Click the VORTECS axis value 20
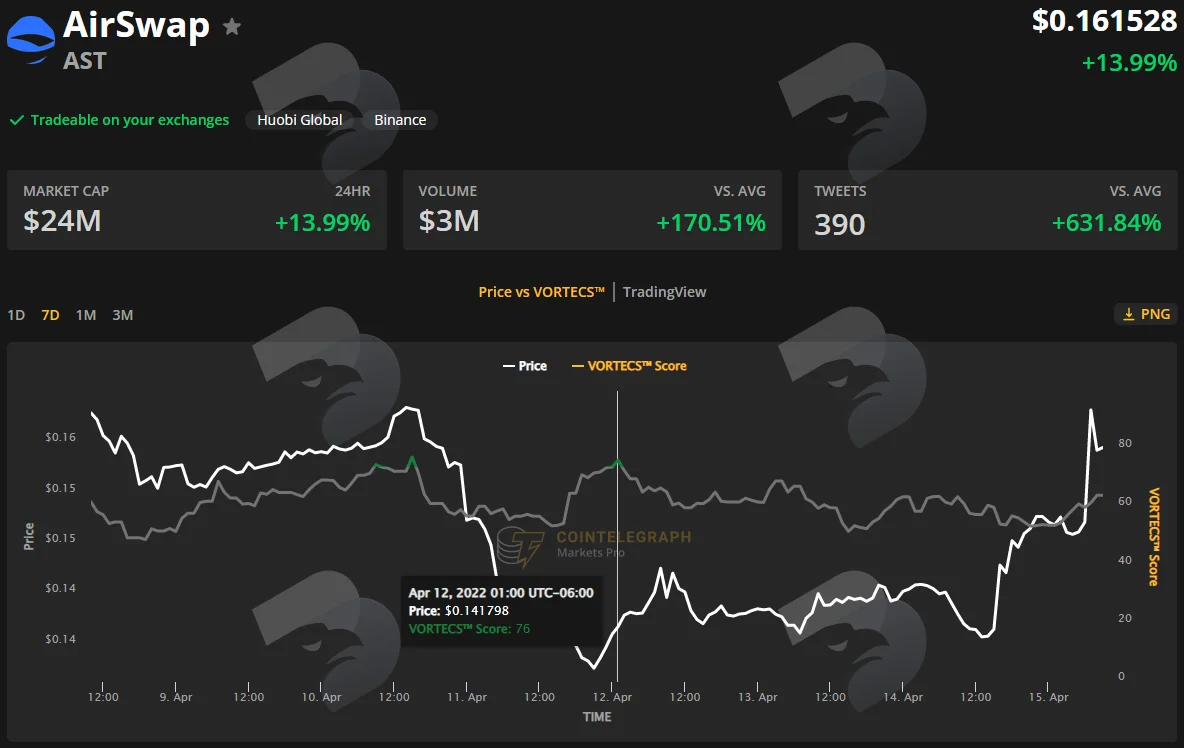1184x748 pixels. pos(1125,618)
